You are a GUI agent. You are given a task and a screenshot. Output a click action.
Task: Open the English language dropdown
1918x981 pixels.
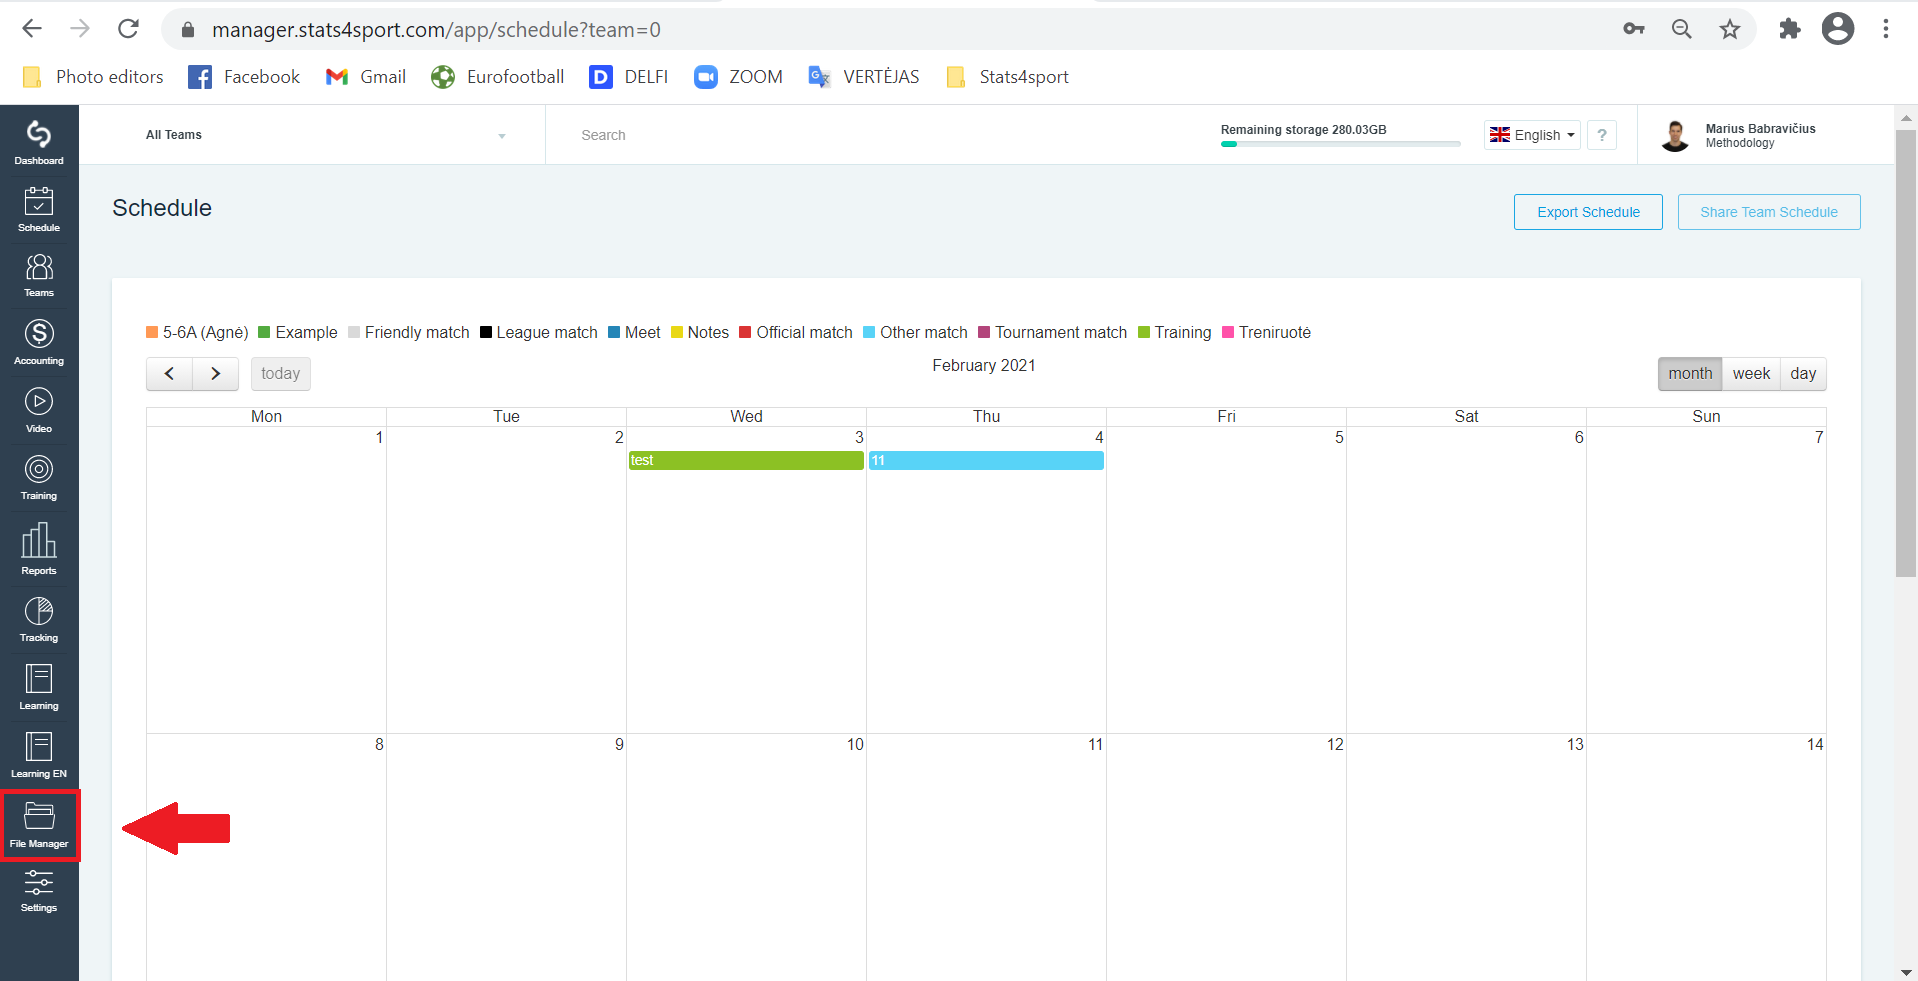pyautogui.click(x=1532, y=135)
